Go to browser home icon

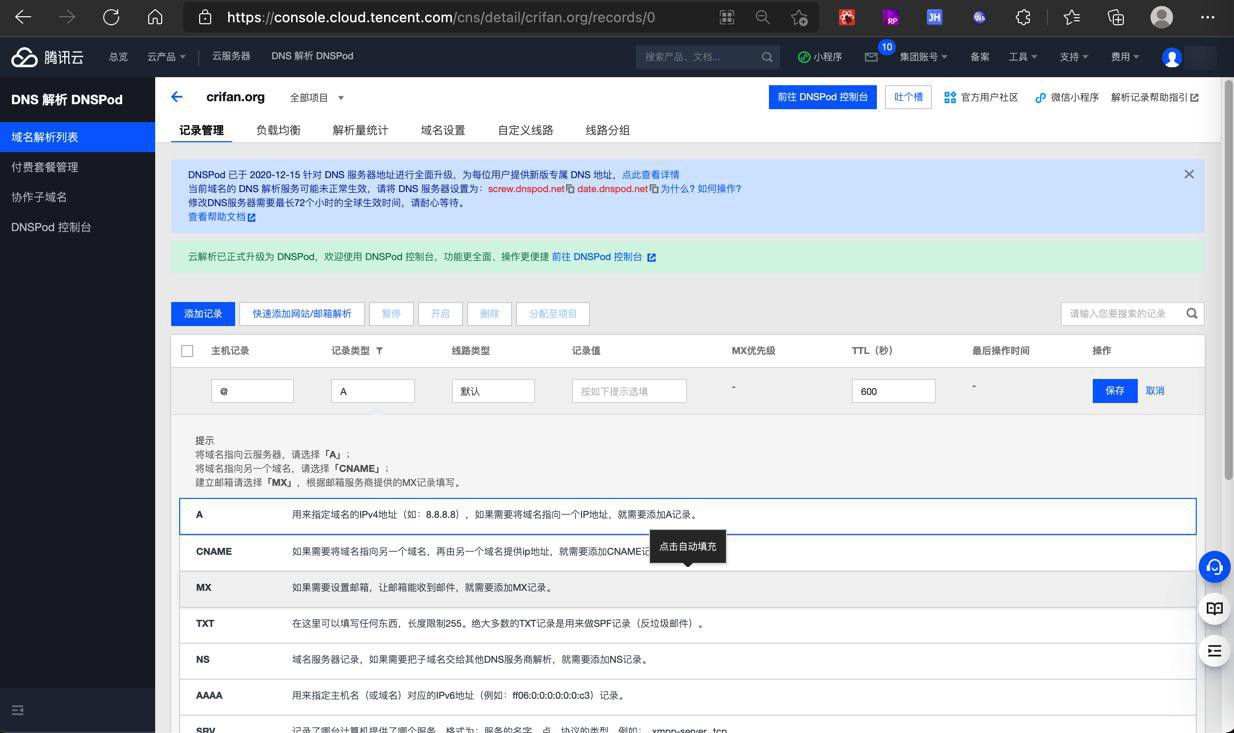pos(155,17)
